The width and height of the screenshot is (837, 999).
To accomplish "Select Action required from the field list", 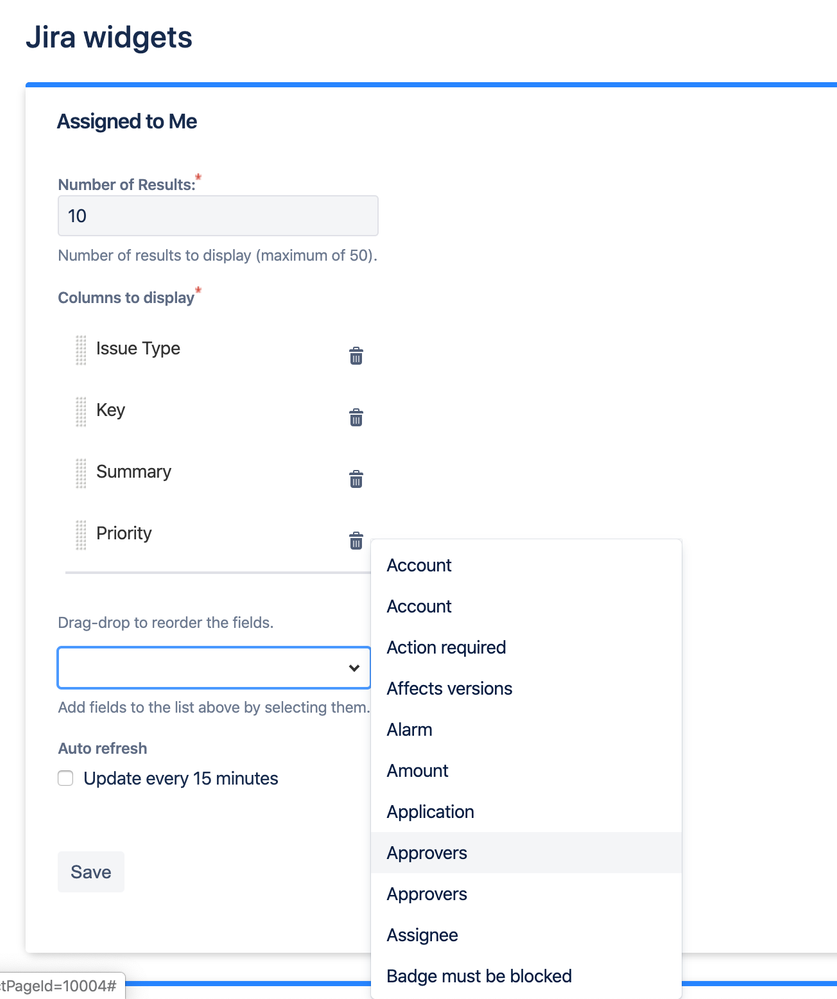I will [x=526, y=647].
